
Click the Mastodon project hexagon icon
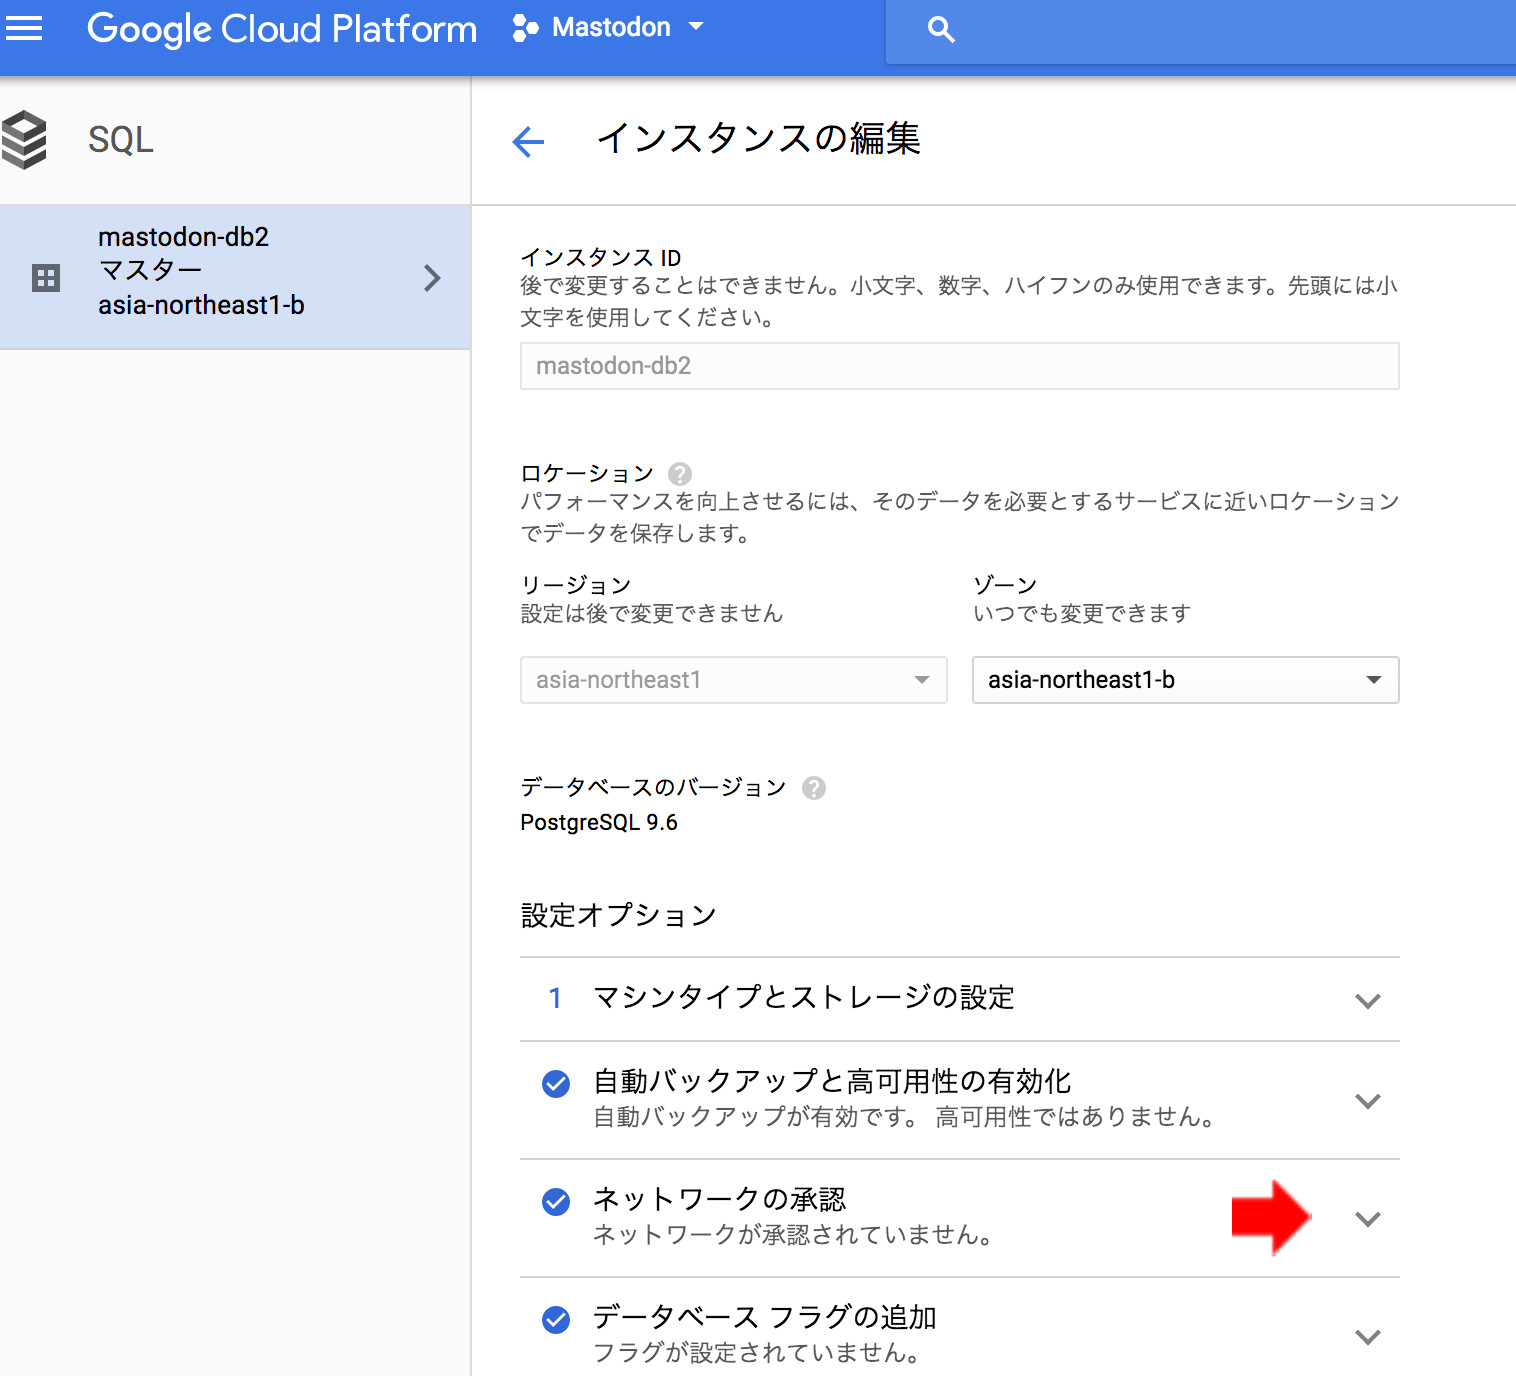click(x=525, y=28)
